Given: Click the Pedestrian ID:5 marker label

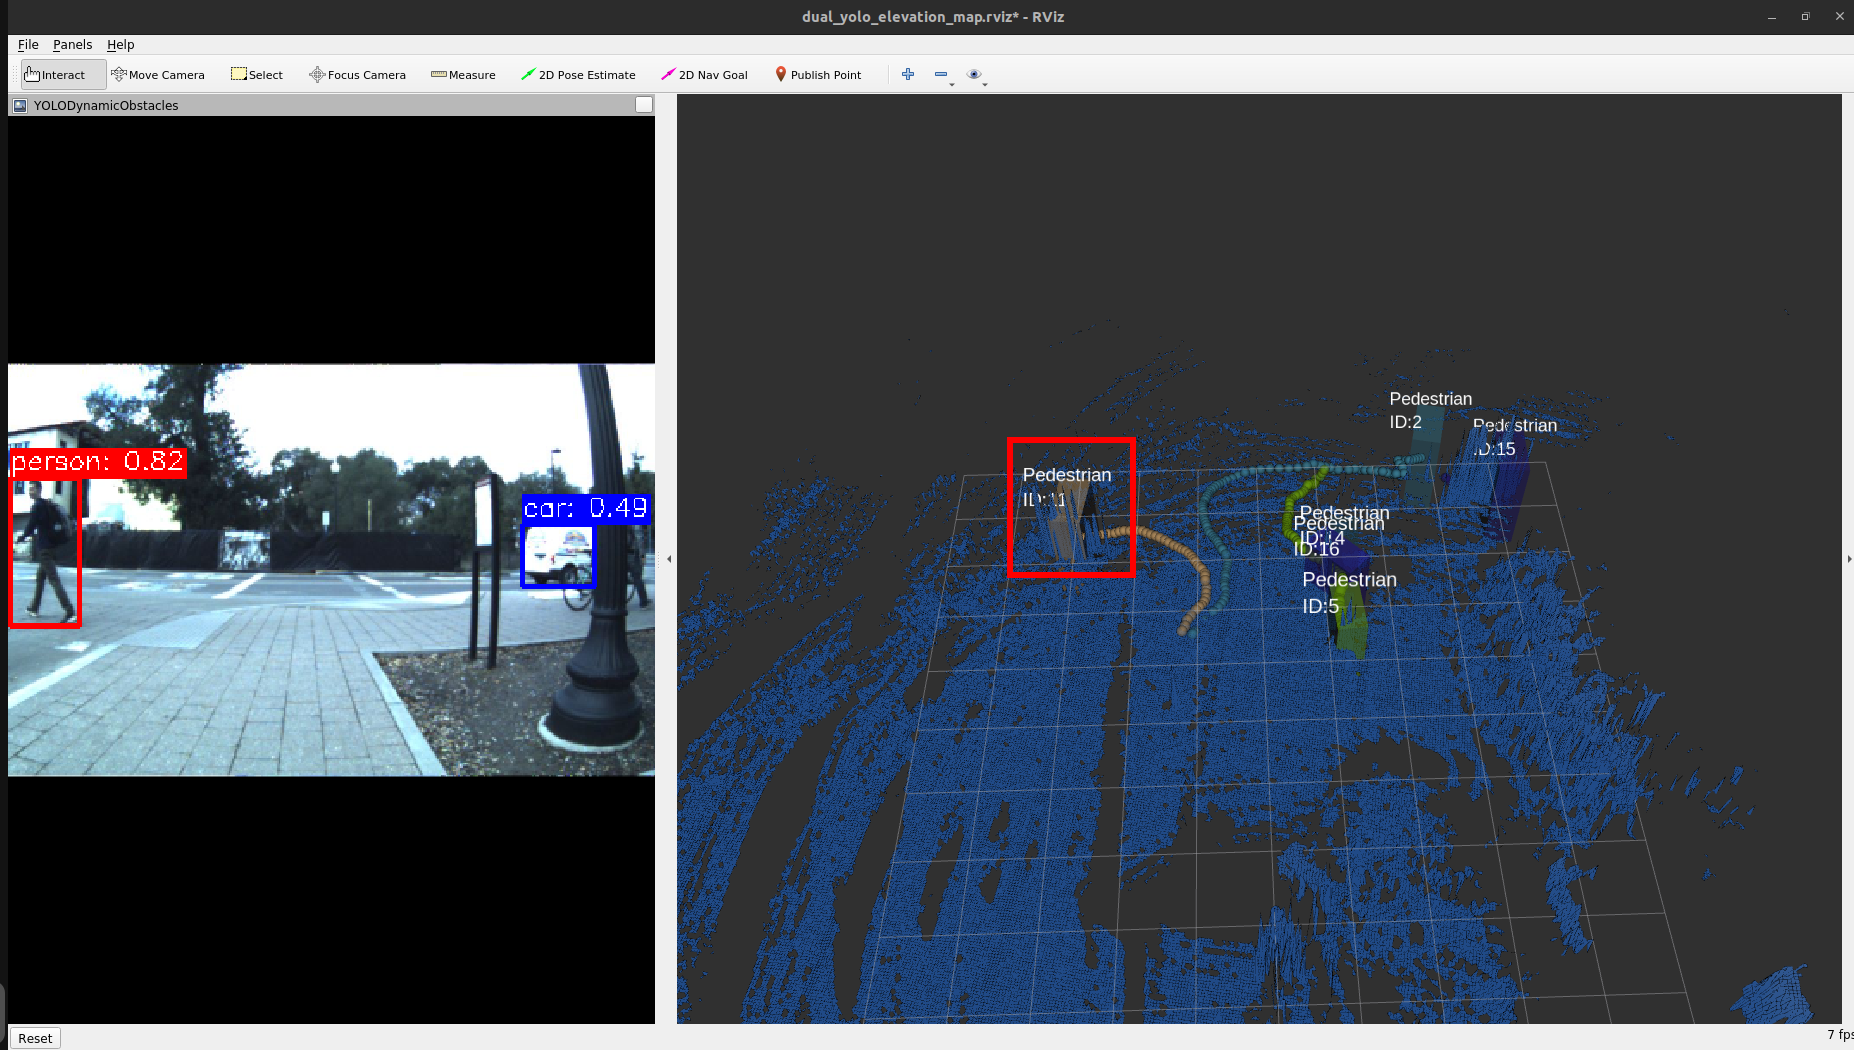Looking at the screenshot, I should (1348, 592).
